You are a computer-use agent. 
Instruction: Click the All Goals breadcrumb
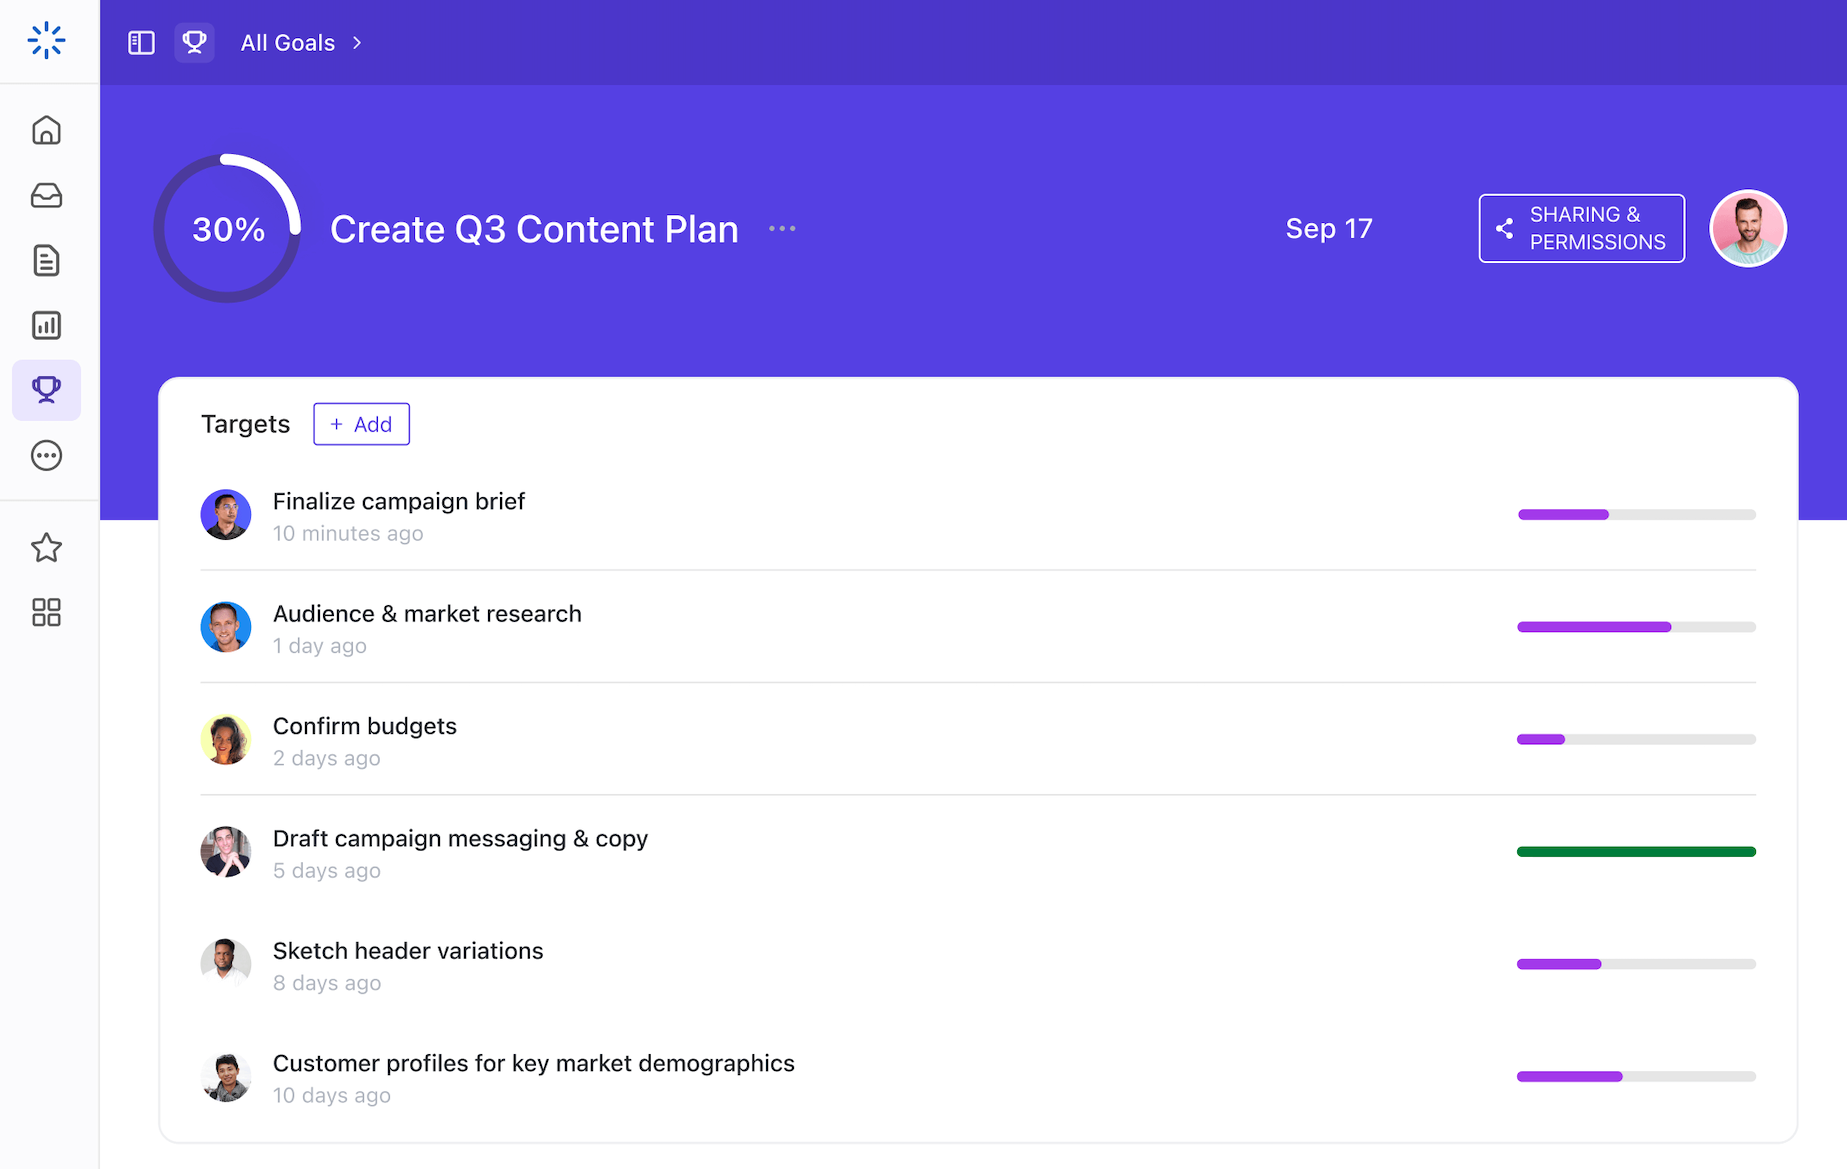pyautogui.click(x=287, y=43)
